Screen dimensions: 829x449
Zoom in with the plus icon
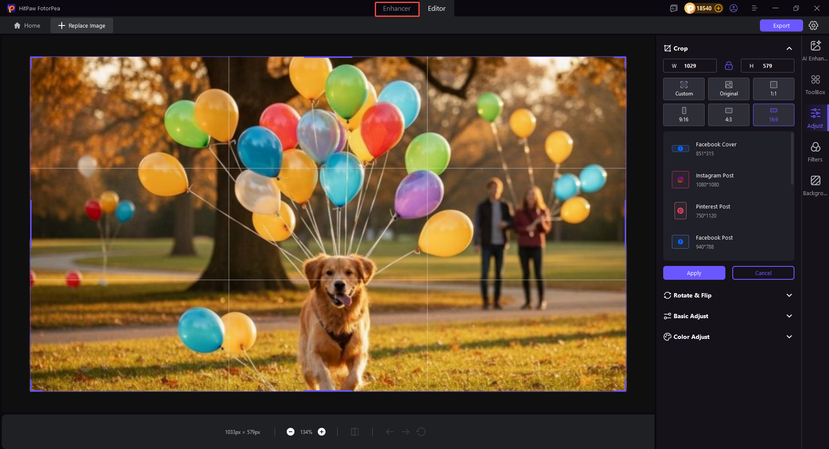click(321, 432)
